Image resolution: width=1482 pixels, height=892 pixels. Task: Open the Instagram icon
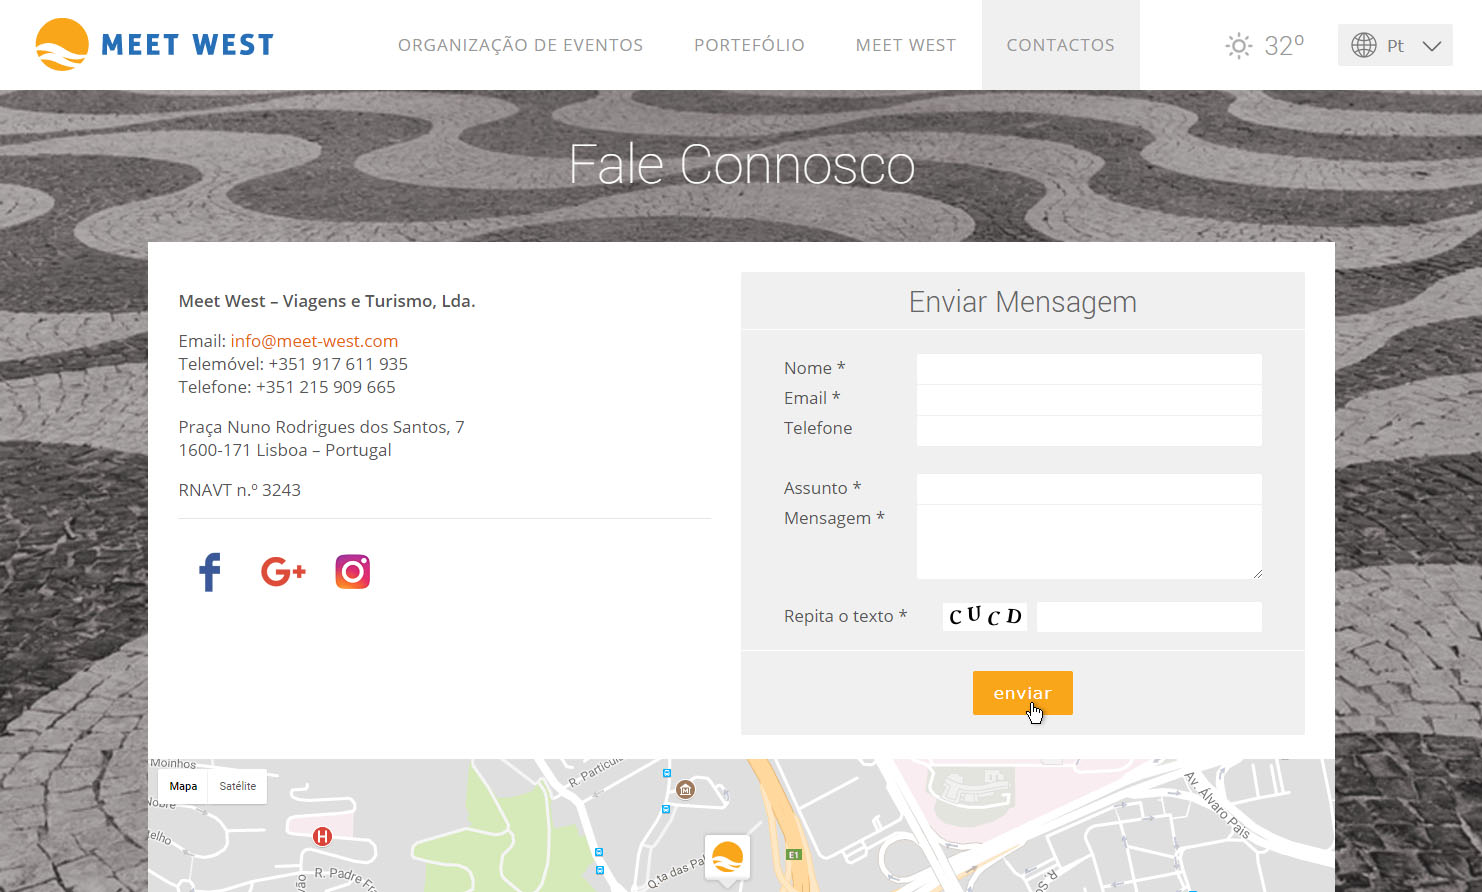pos(352,572)
